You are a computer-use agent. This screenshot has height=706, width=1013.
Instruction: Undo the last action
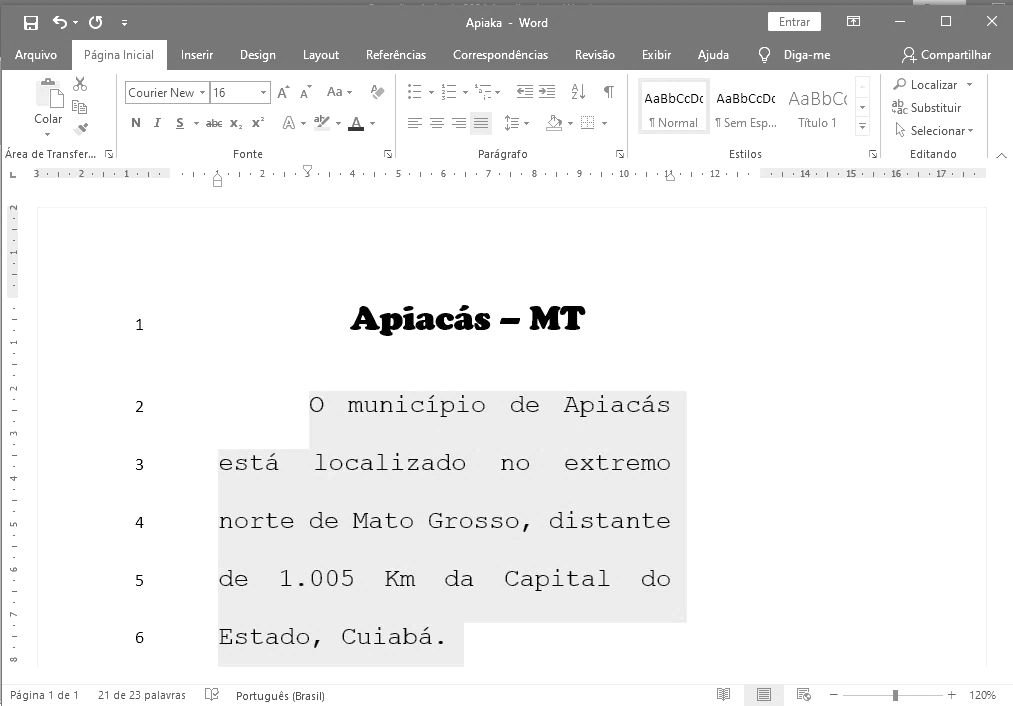point(60,23)
